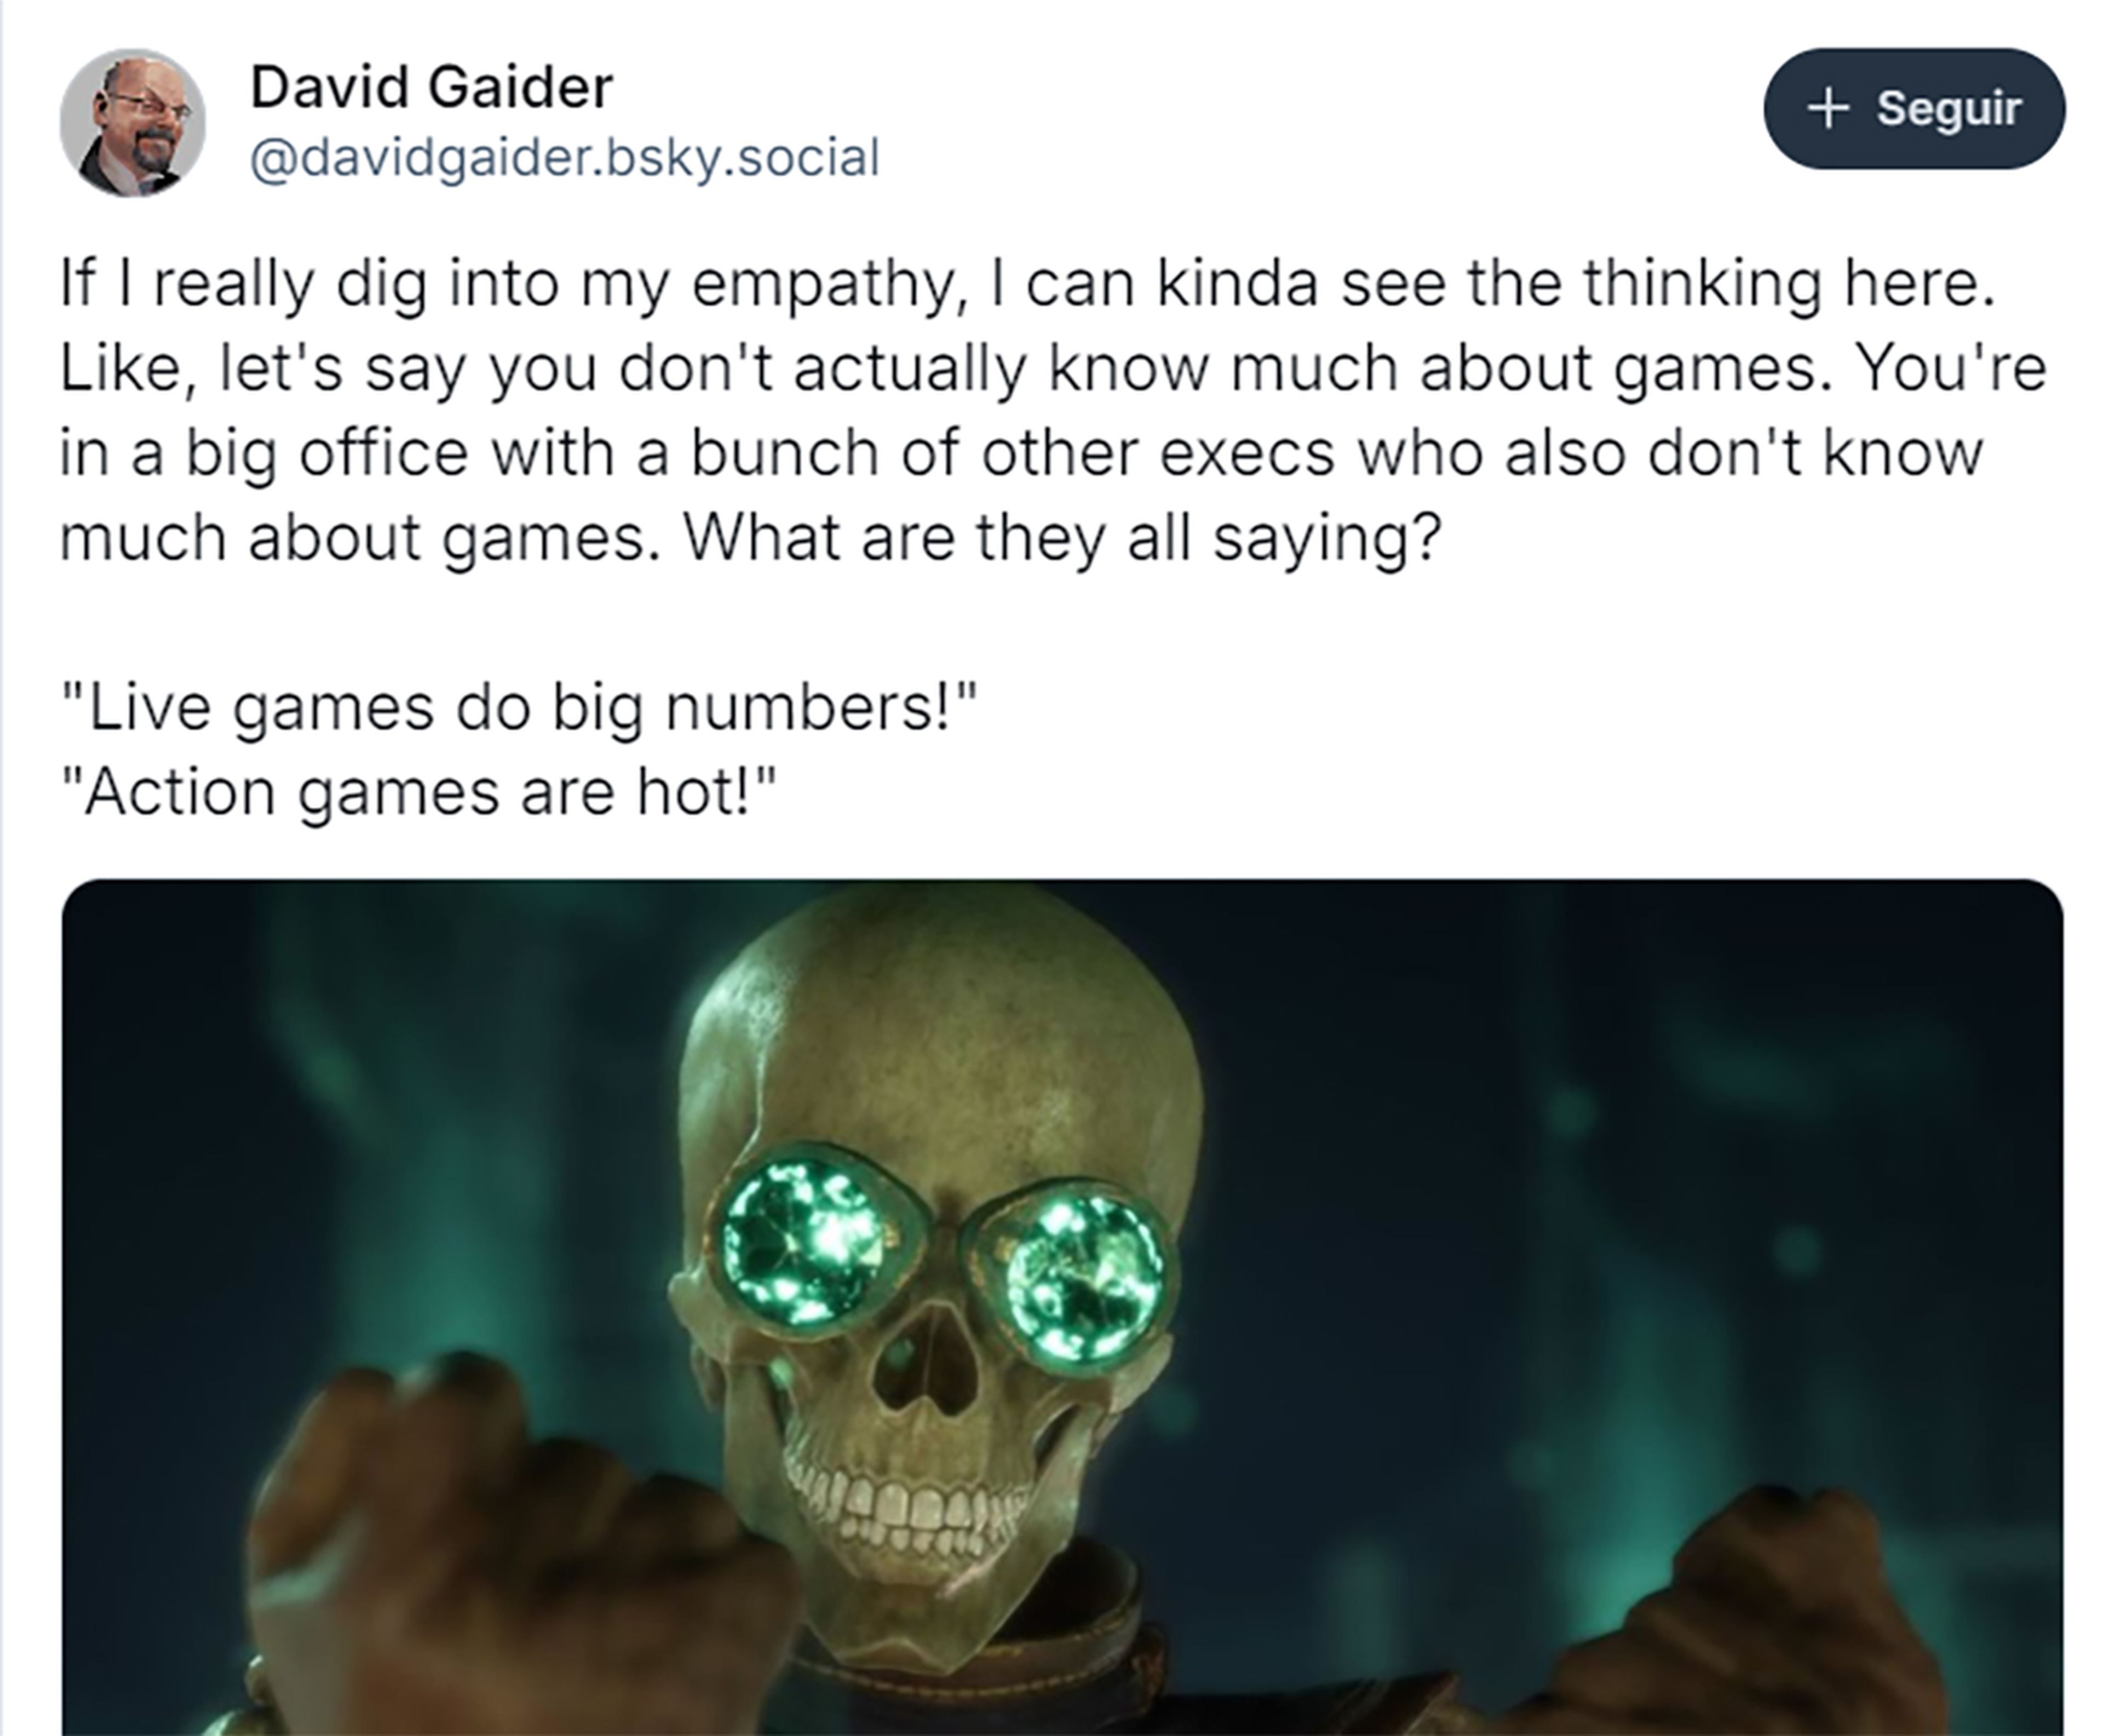Open the attached skull image
This screenshot has height=1736, width=2103.
[1062, 1307]
